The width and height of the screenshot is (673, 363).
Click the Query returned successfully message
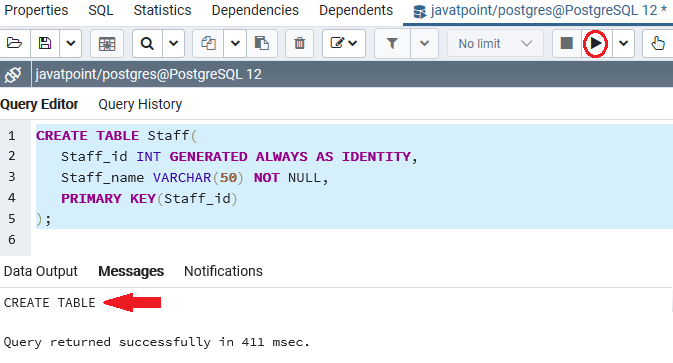coord(157,342)
